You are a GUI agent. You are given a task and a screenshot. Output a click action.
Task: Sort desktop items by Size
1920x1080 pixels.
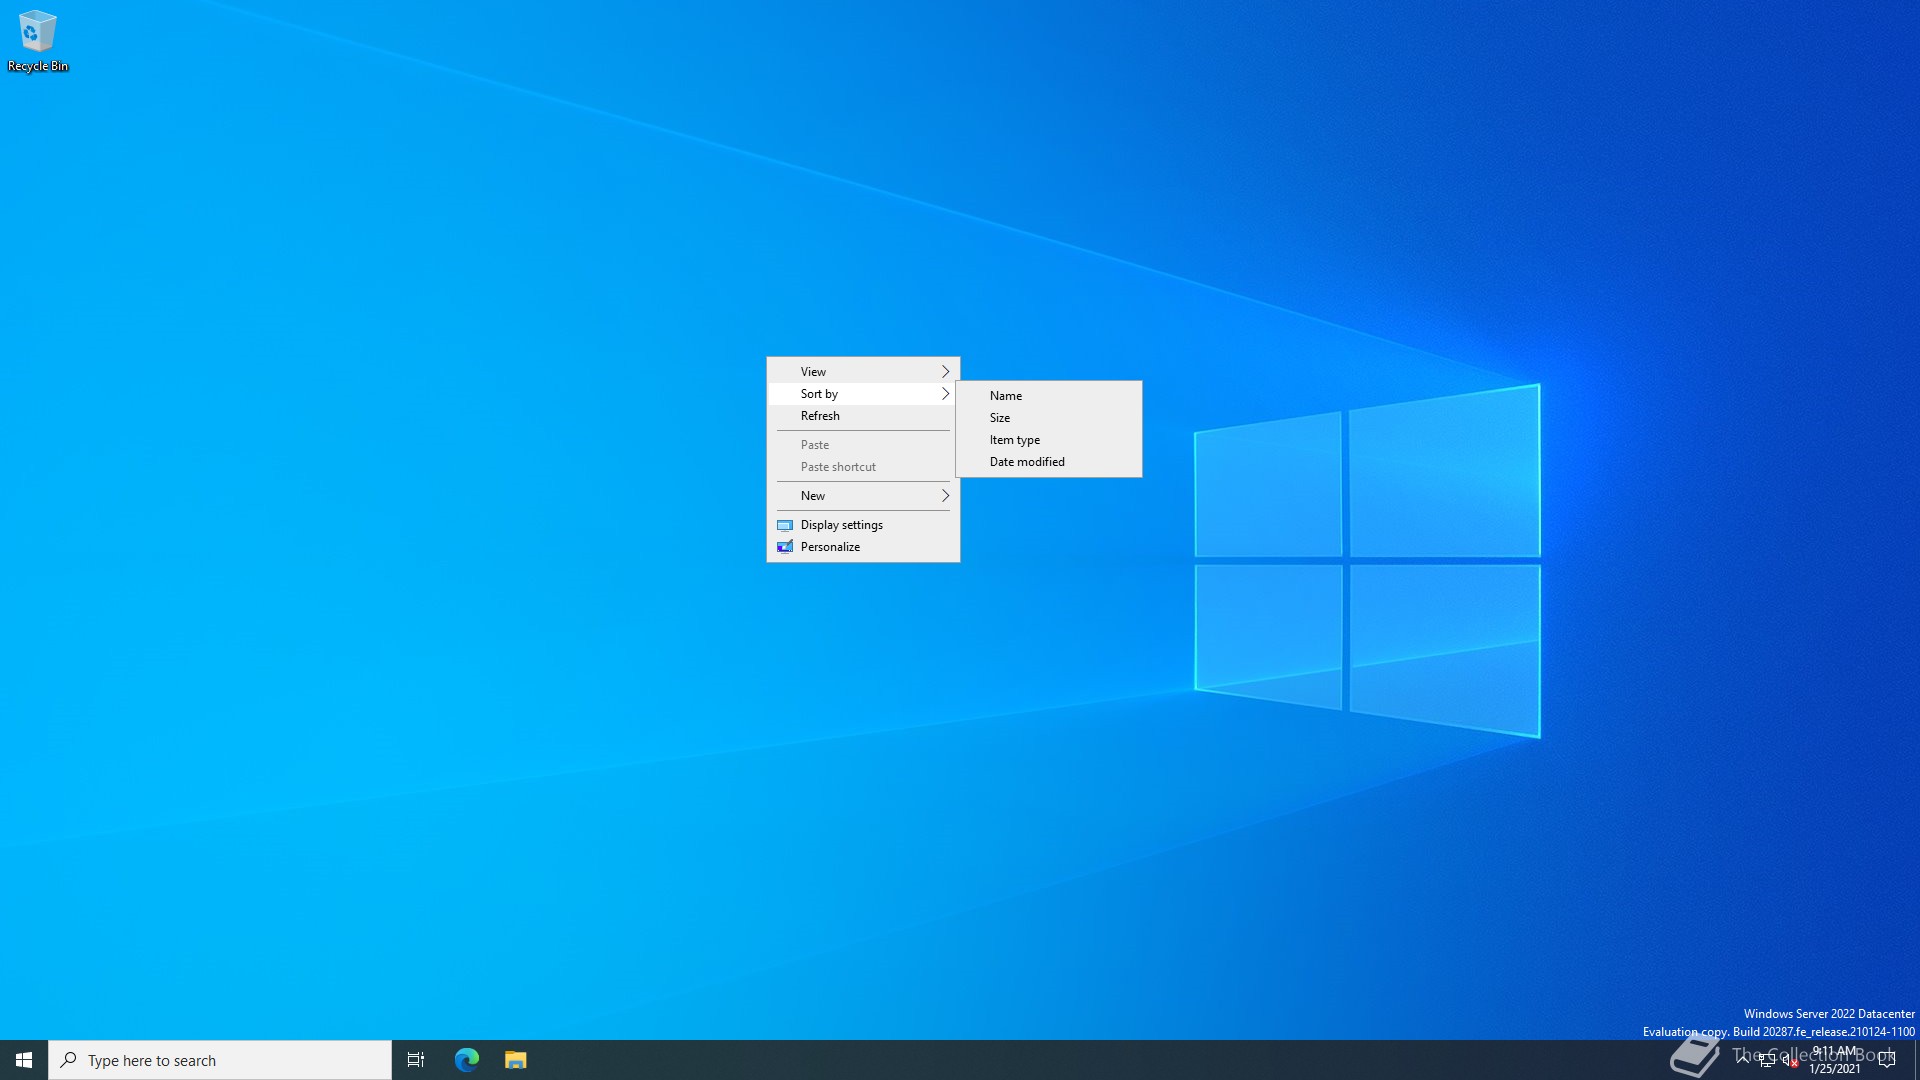pyautogui.click(x=1000, y=418)
